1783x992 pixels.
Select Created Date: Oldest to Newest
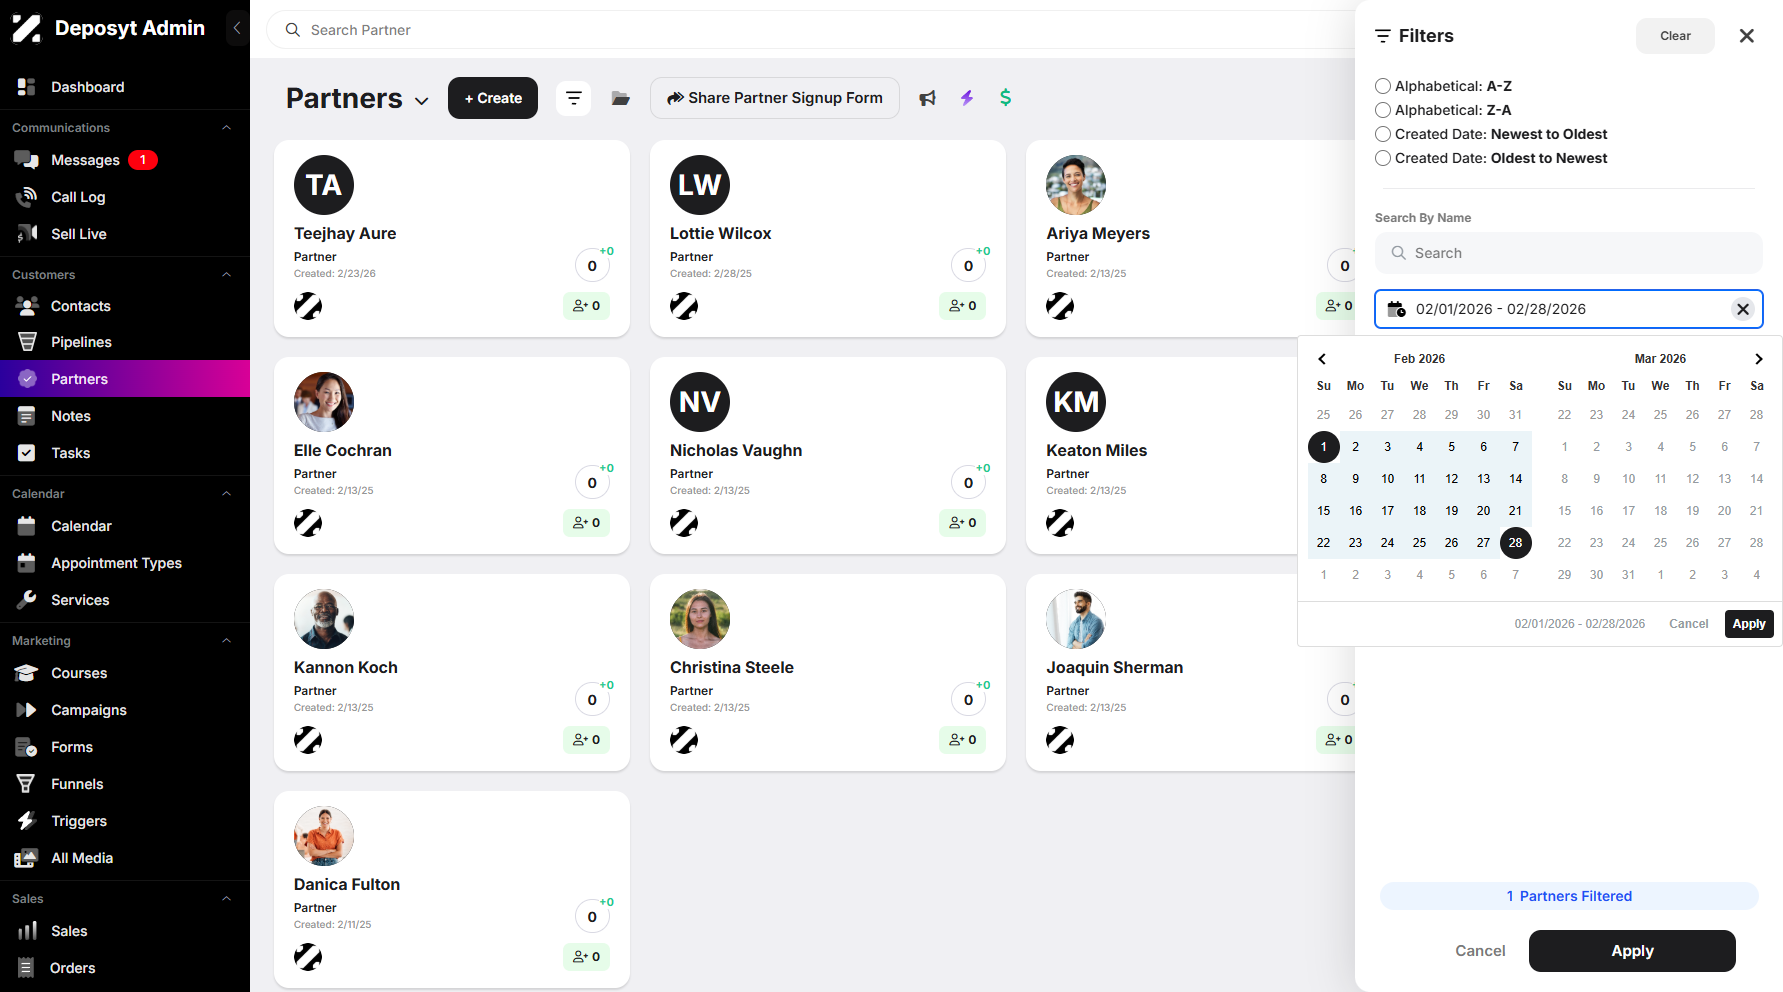click(x=1383, y=158)
